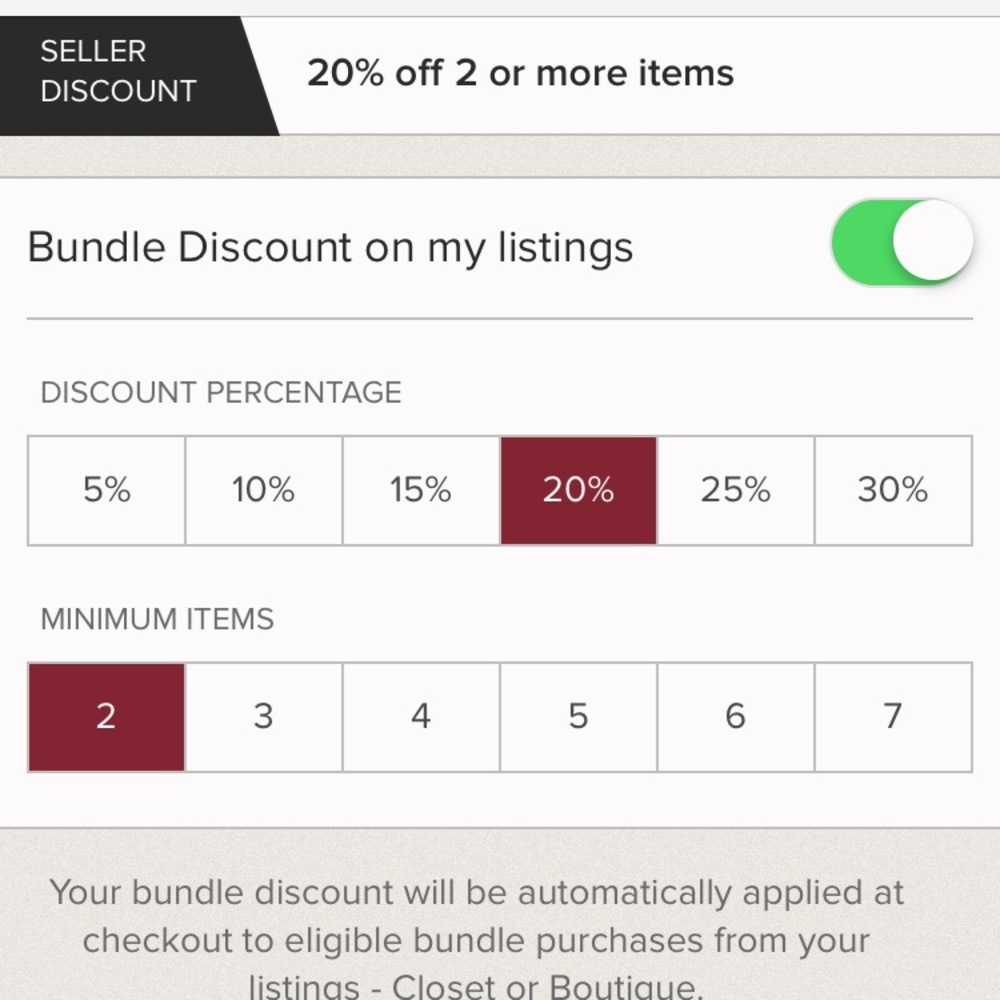The height and width of the screenshot is (1000, 1000).
Task: Set minimum items to 3
Action: tap(263, 716)
